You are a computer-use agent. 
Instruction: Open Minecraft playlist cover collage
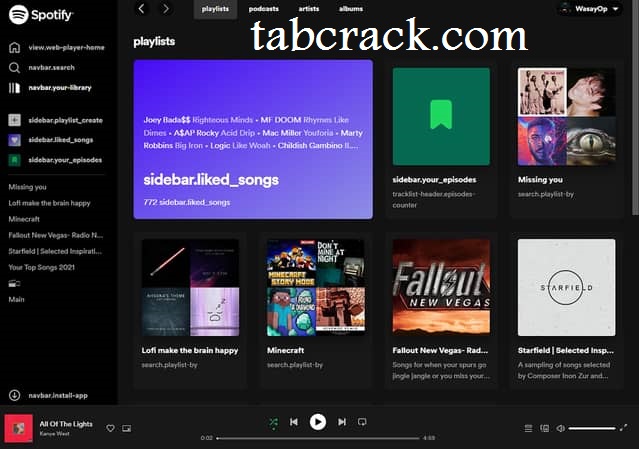click(316, 288)
